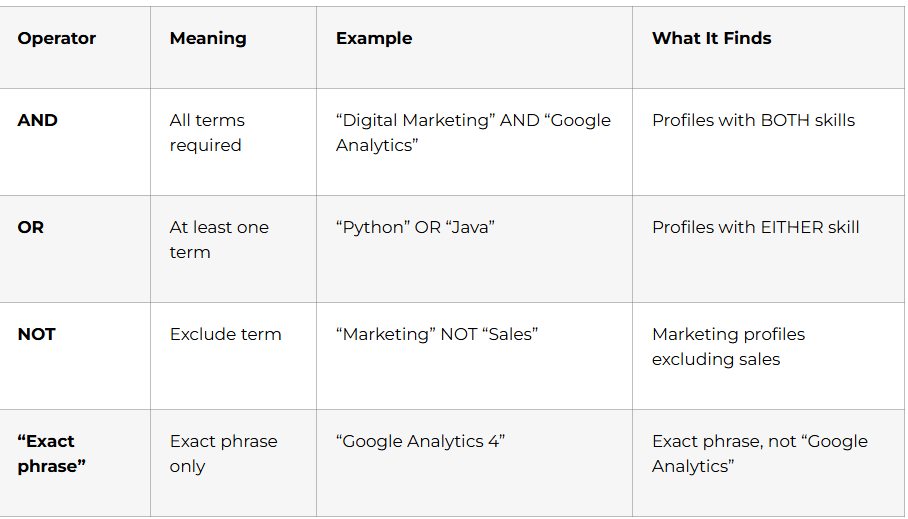Click the "At least one term" cell
Viewport: 908px width, 519px height.
click(x=219, y=239)
